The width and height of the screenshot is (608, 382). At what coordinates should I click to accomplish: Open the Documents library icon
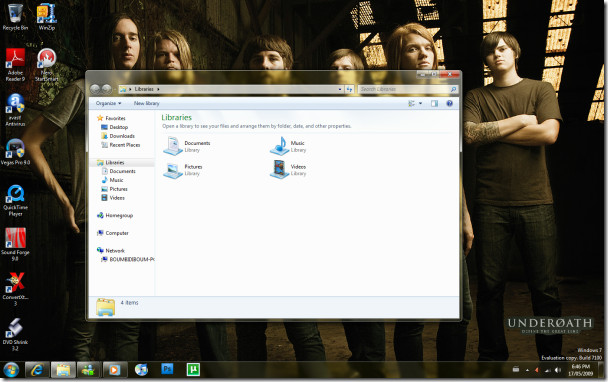pyautogui.click(x=173, y=146)
